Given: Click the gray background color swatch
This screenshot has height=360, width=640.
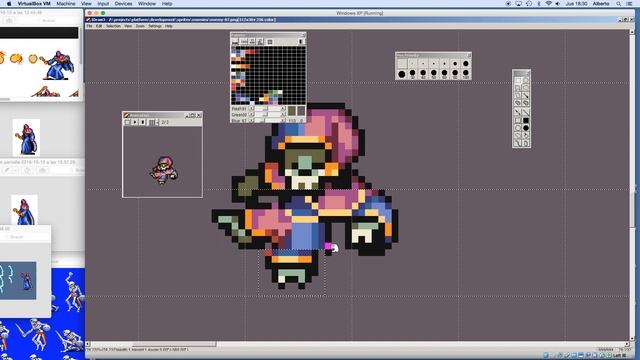Looking at the screenshot, I should (301, 110).
